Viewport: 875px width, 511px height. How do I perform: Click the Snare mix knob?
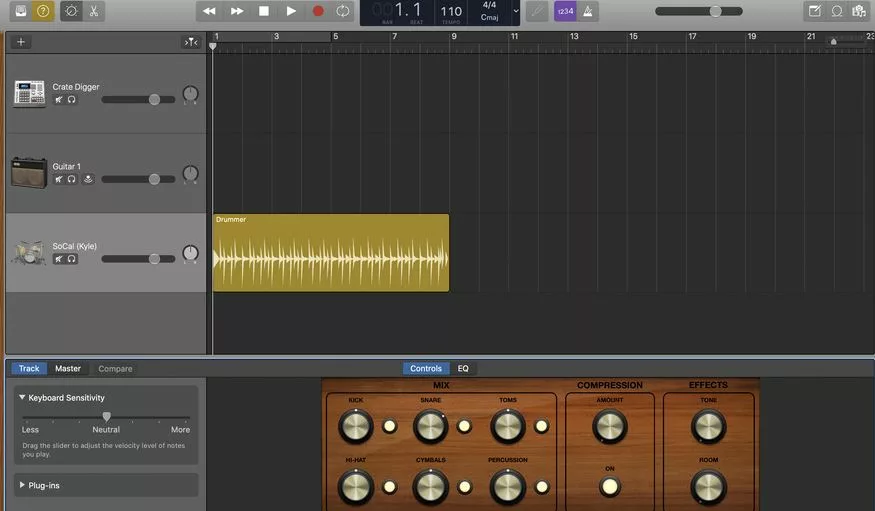coord(430,427)
